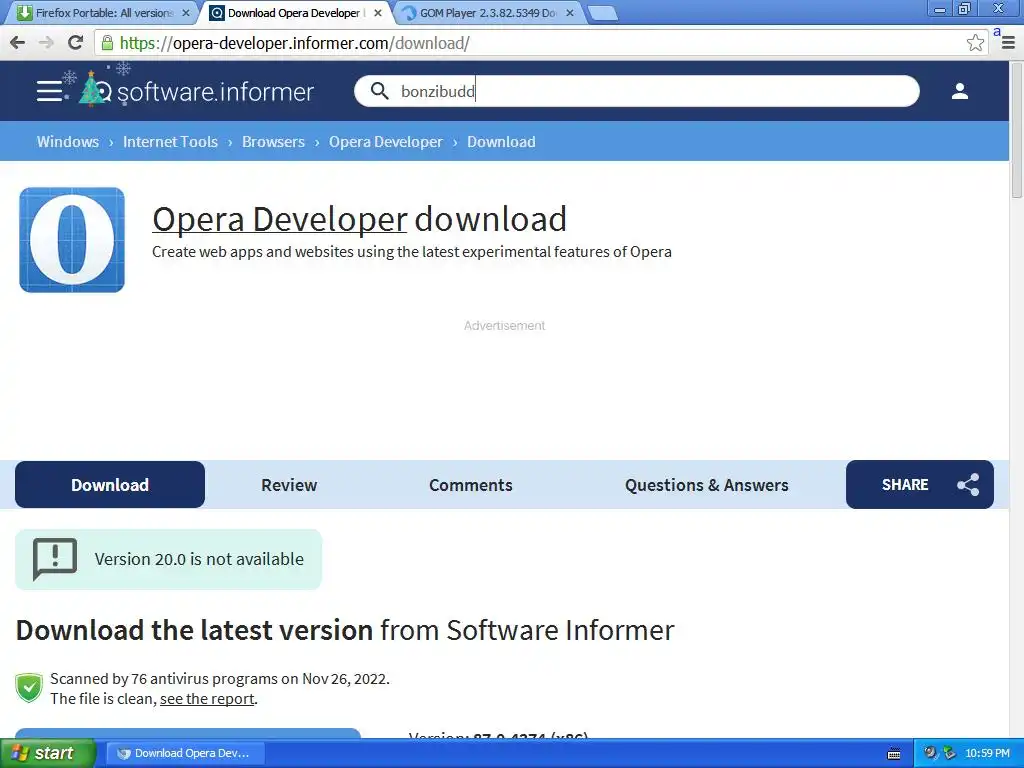Open the 'see the report' link
Image resolution: width=1024 pixels, height=768 pixels.
tap(207, 699)
